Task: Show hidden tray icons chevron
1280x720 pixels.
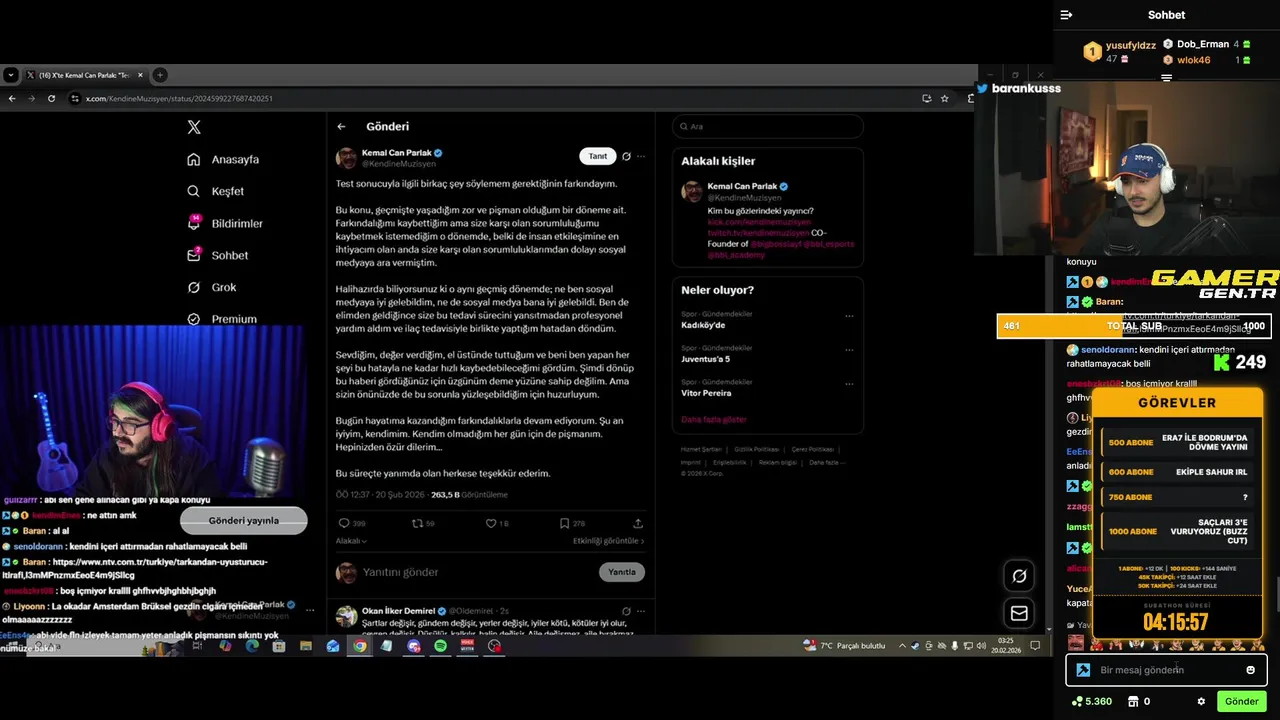Action: pos(903,646)
